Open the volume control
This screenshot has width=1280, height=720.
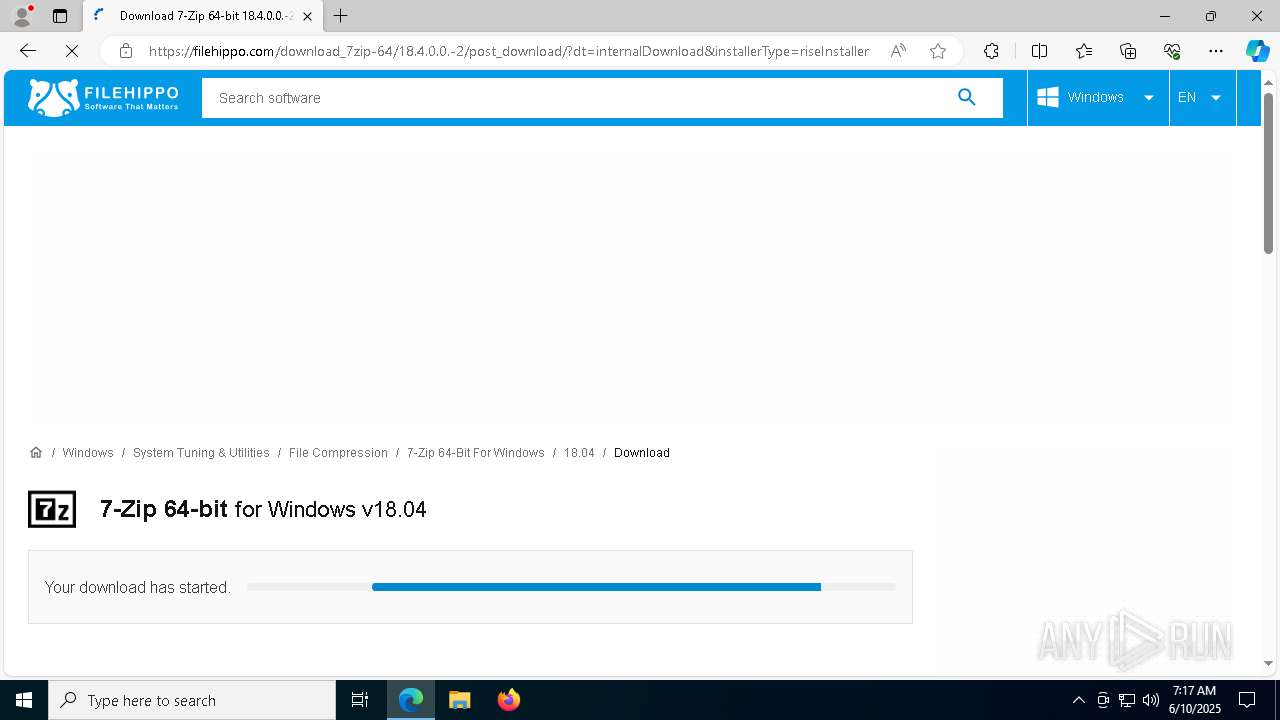tap(1151, 700)
